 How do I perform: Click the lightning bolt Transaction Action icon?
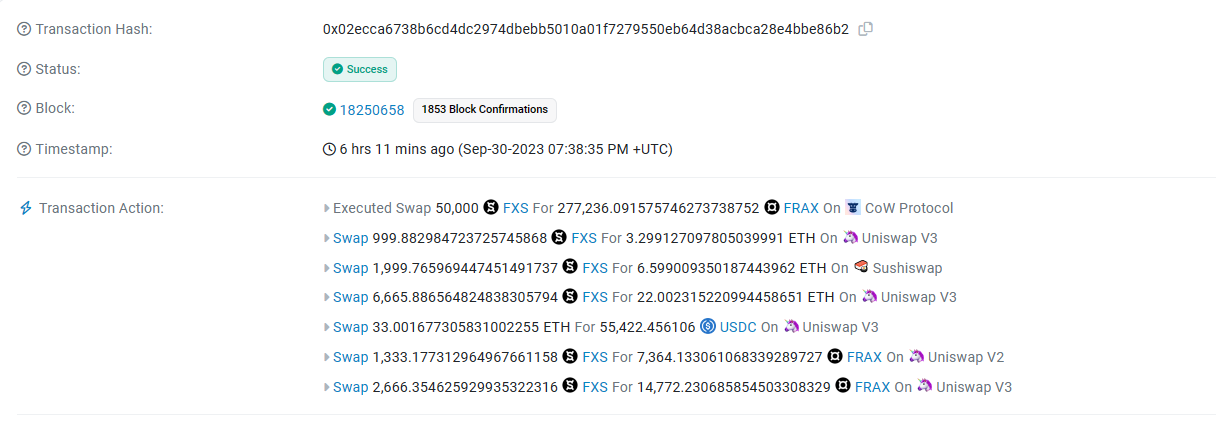pos(26,208)
